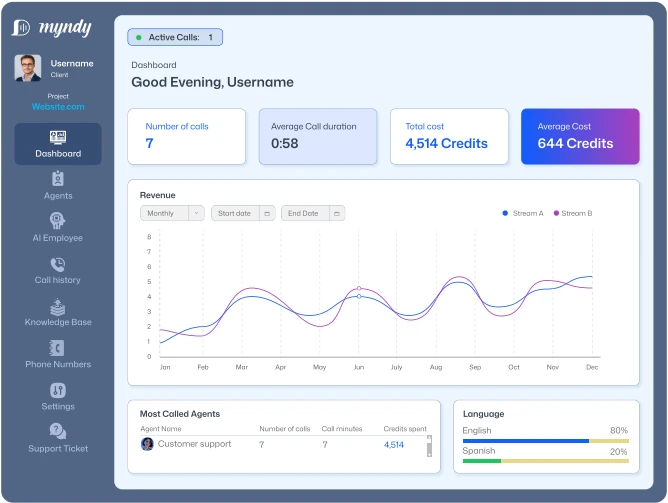This screenshot has height=503, width=668.
Task: Click the Settings sliders icon
Action: tap(58, 390)
